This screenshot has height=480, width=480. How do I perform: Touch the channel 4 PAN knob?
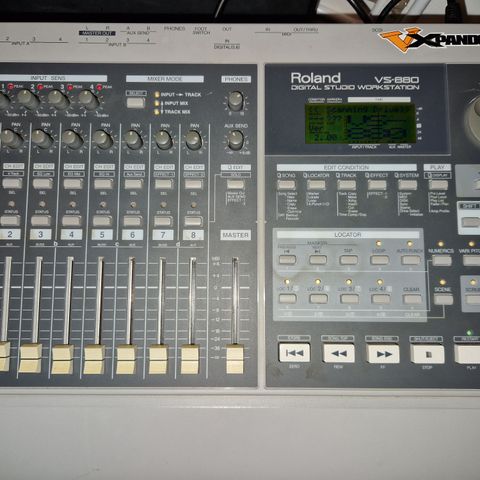(x=73, y=139)
